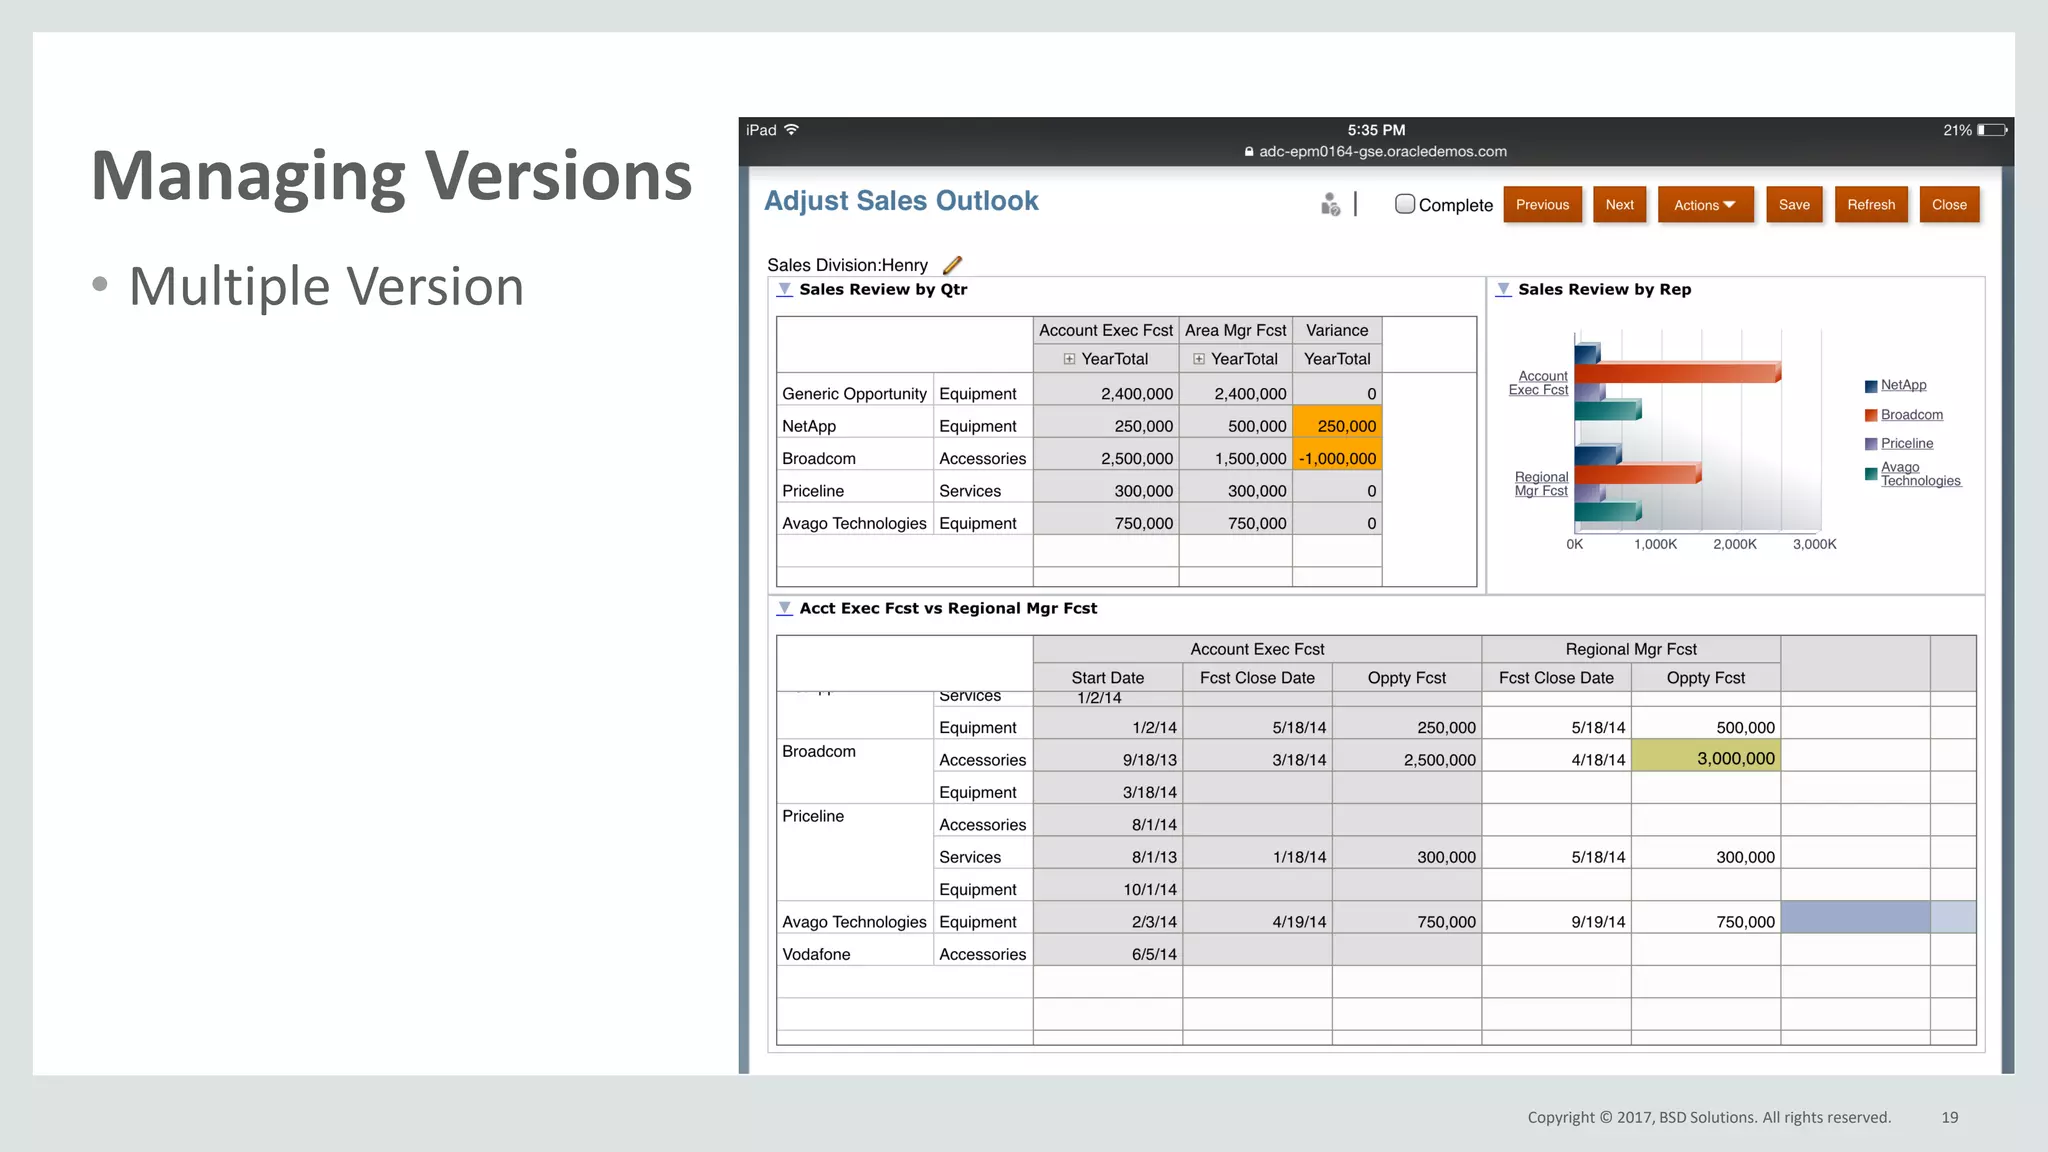
Task: Expand YearTotal under Account Exec Fcst
Action: [1069, 359]
